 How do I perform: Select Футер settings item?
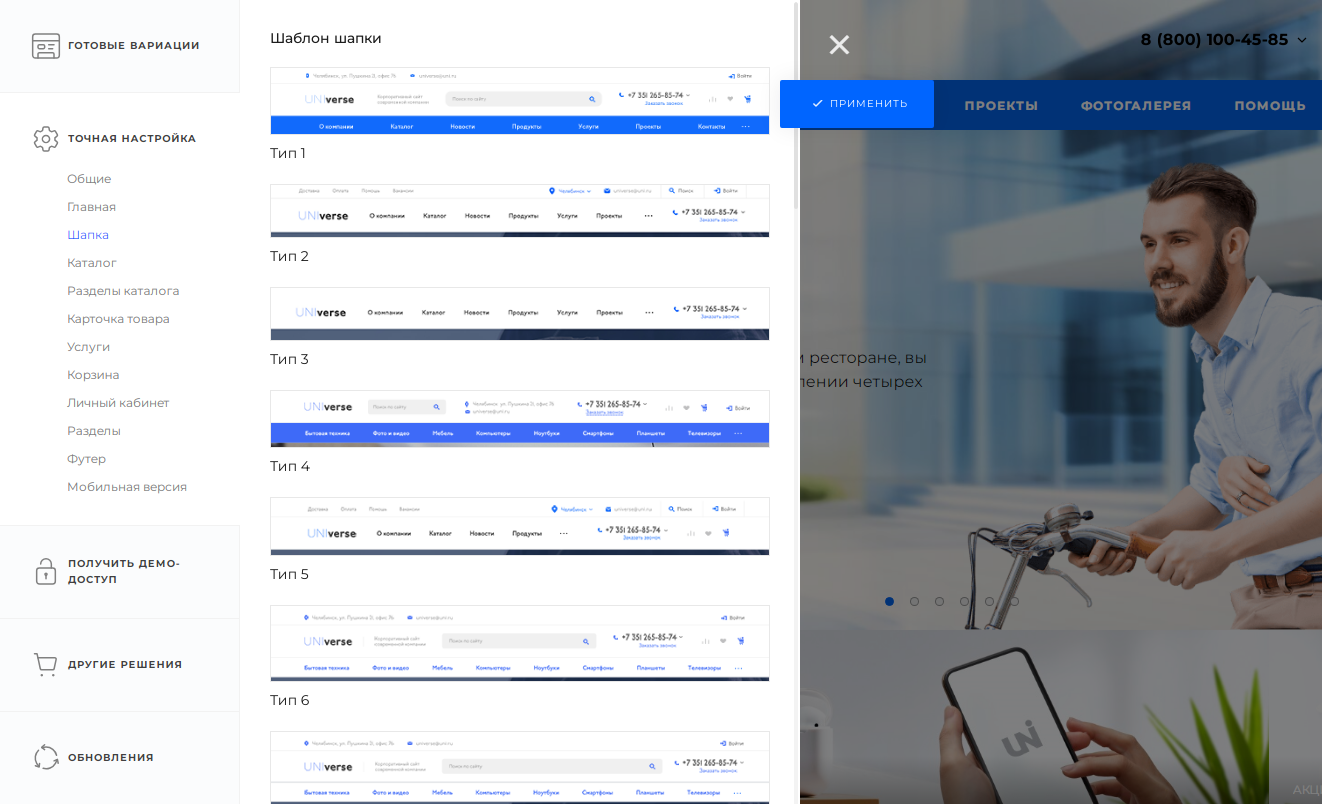86,459
